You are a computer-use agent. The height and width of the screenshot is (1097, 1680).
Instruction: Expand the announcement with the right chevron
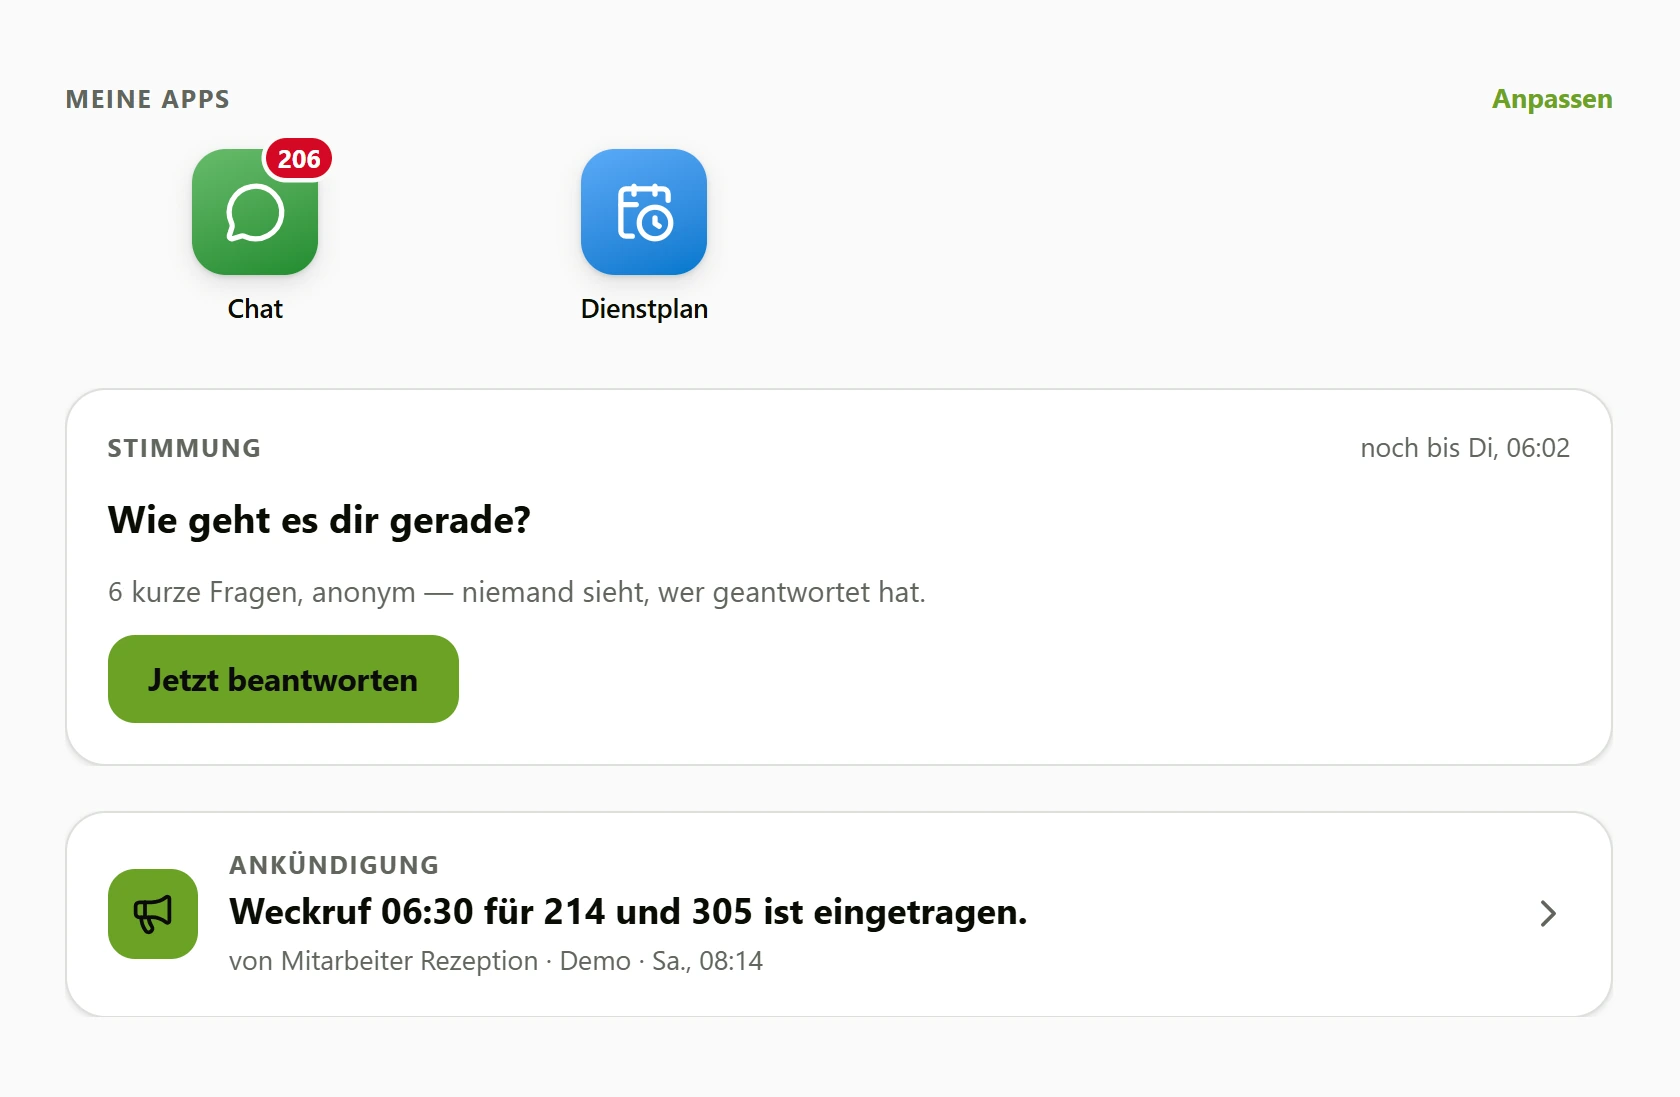[x=1548, y=914]
